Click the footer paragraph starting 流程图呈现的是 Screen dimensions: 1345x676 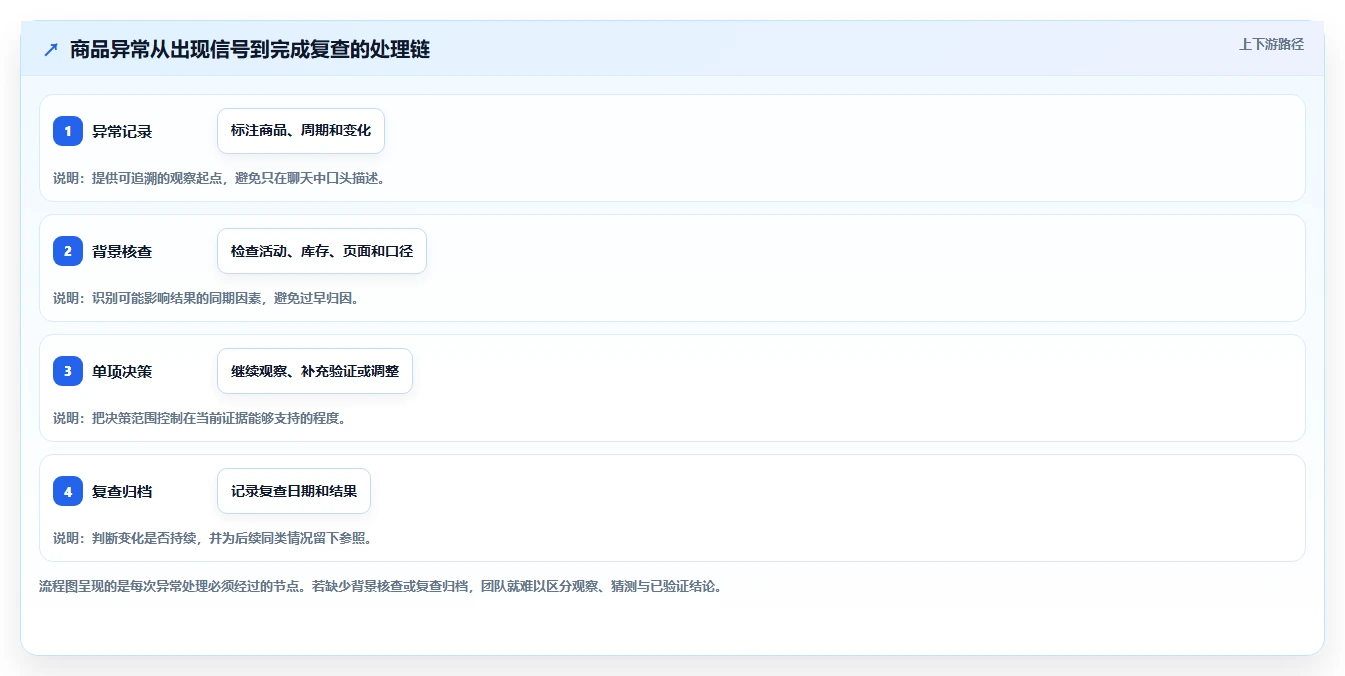[x=380, y=586]
